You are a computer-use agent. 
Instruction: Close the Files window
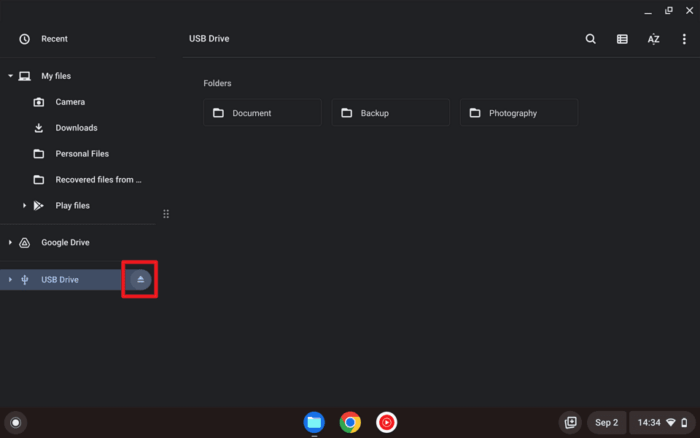(689, 10)
